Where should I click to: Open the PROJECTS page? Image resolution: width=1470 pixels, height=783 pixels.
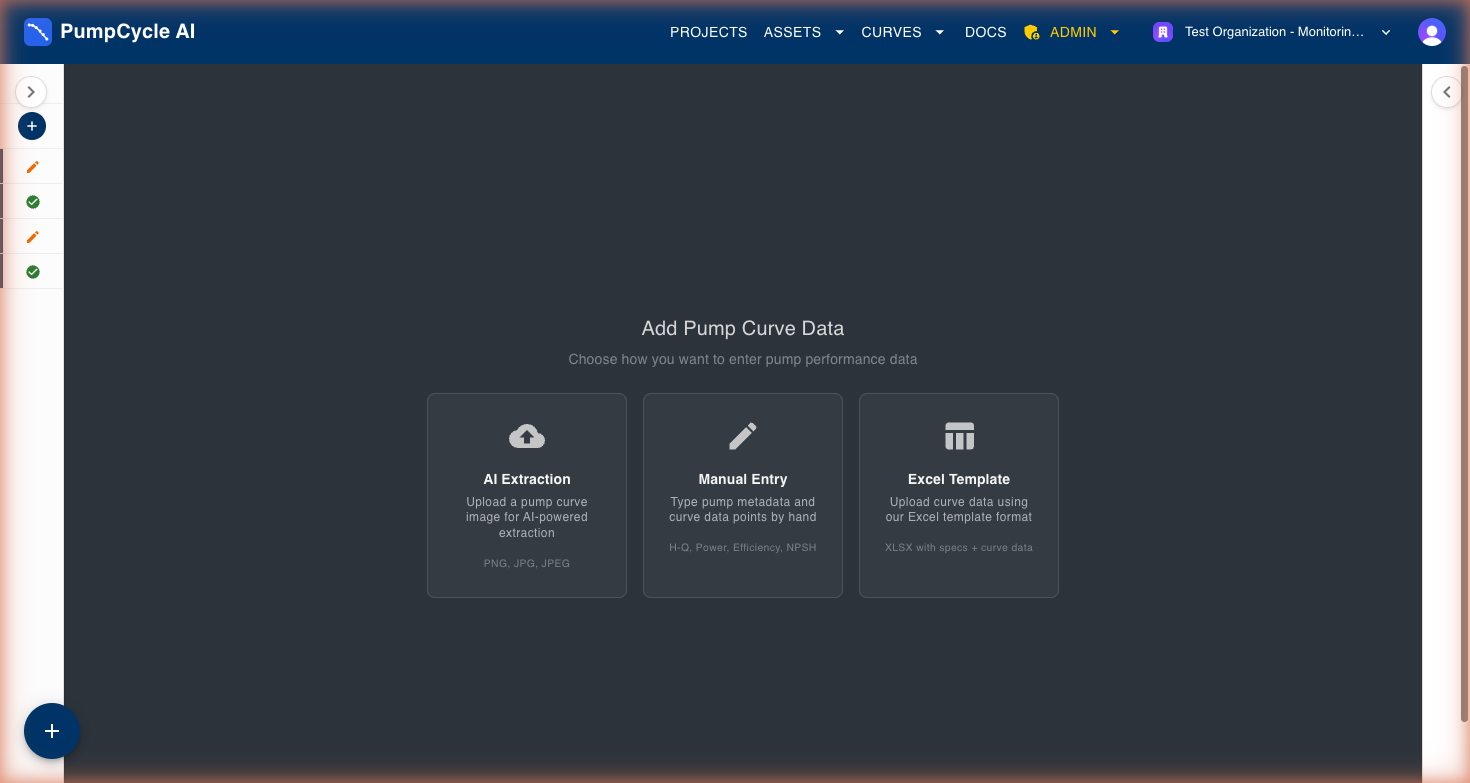[708, 32]
